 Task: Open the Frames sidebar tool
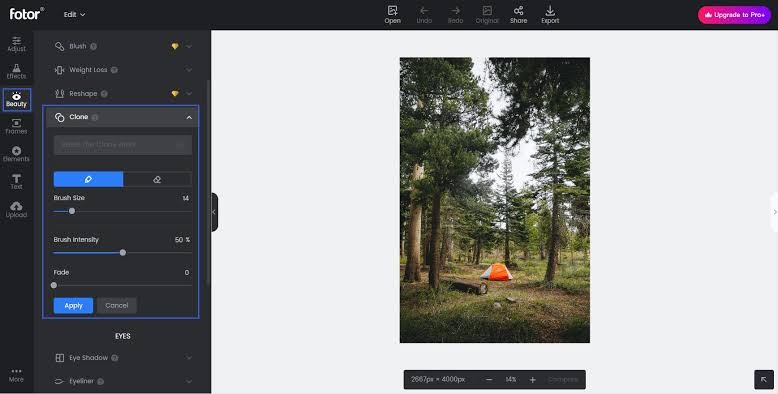(x=16, y=127)
